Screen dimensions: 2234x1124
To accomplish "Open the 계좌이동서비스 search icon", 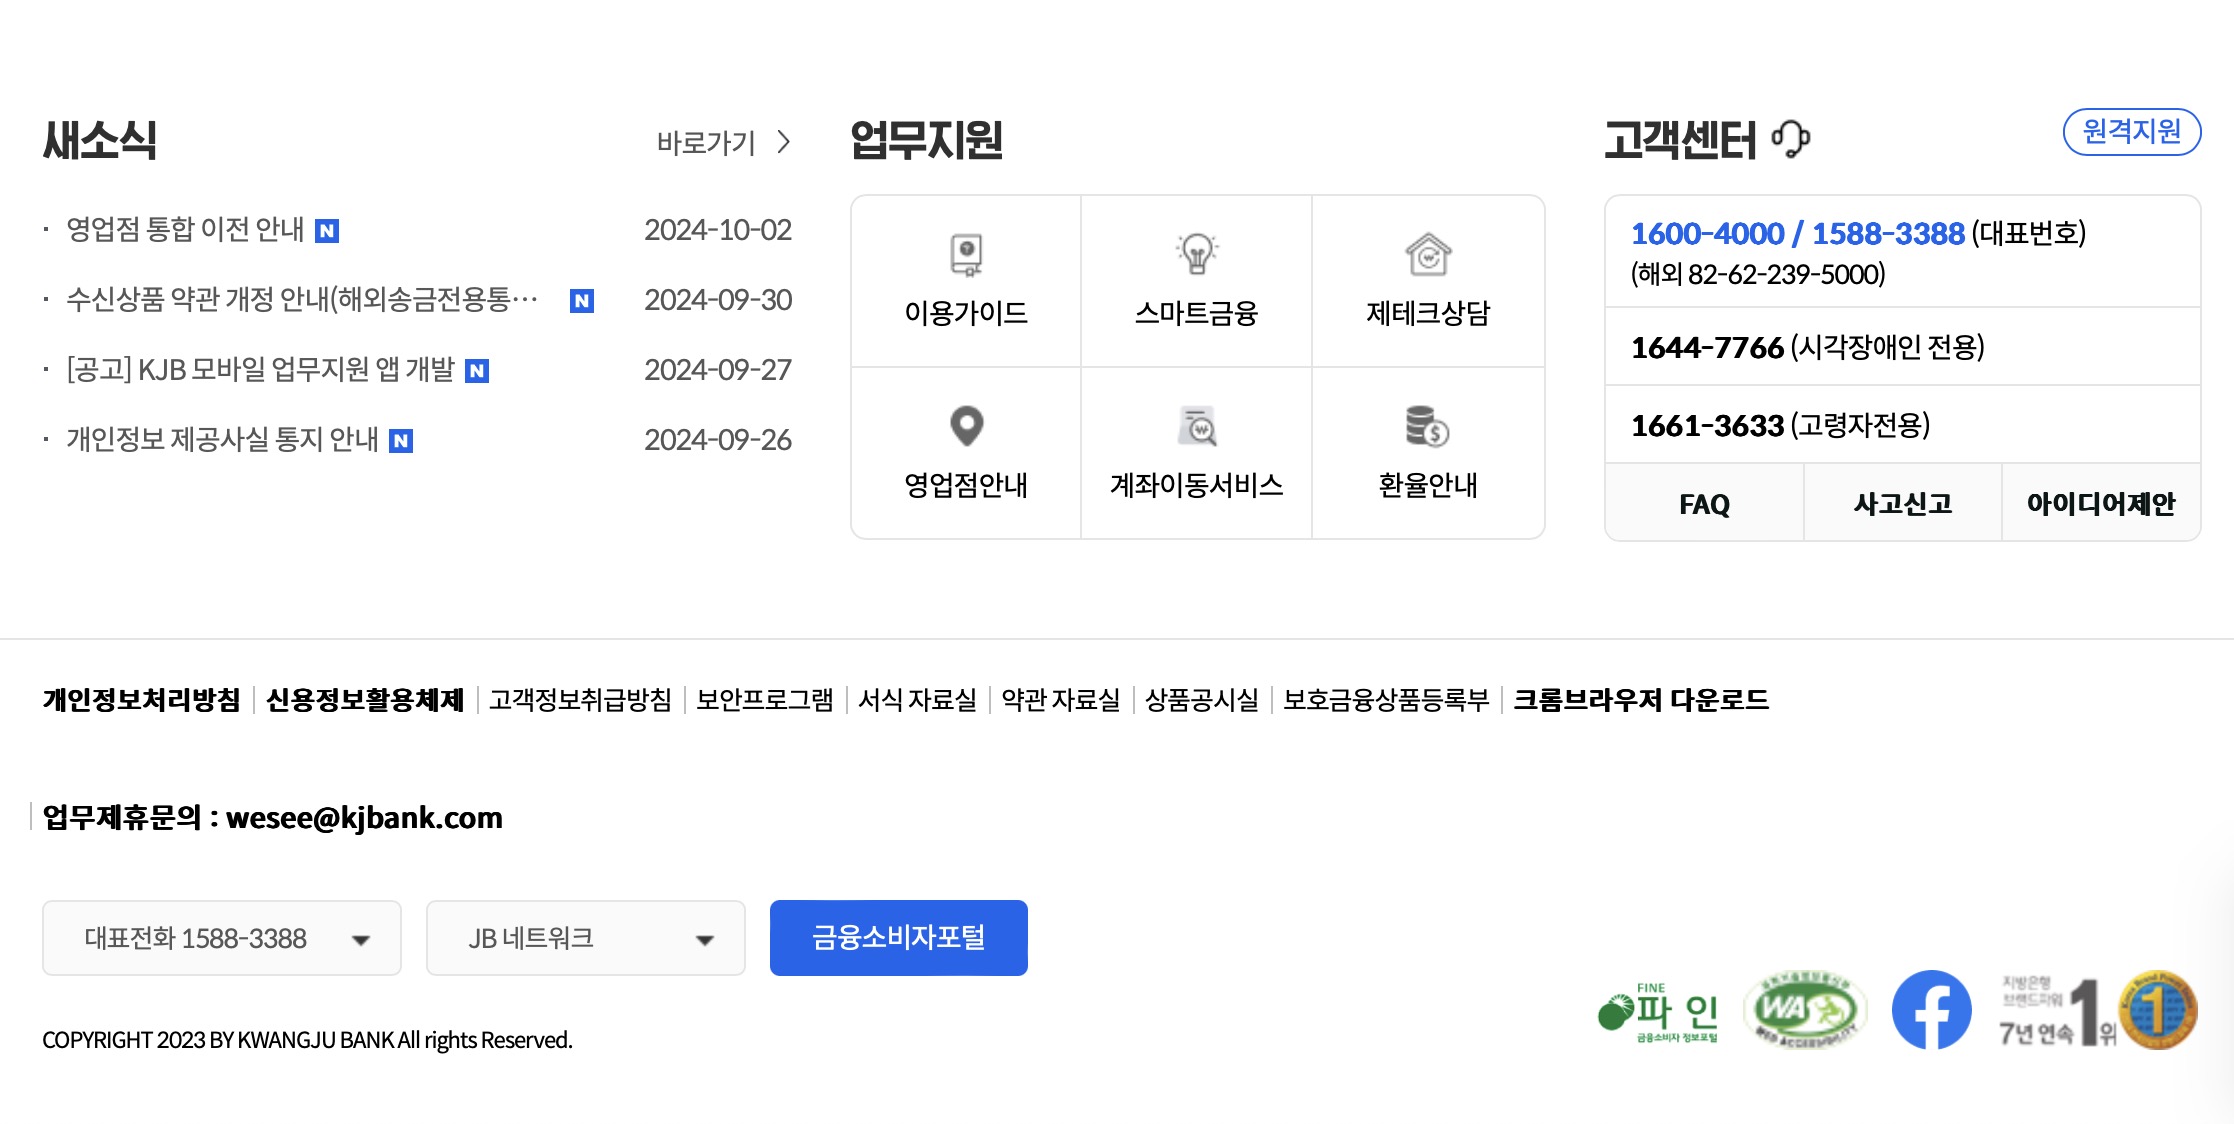I will coord(1196,427).
